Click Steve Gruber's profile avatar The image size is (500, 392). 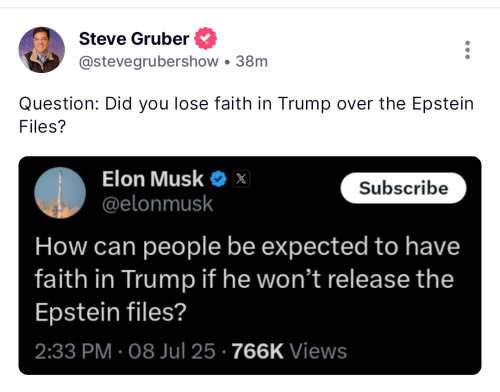(x=42, y=50)
